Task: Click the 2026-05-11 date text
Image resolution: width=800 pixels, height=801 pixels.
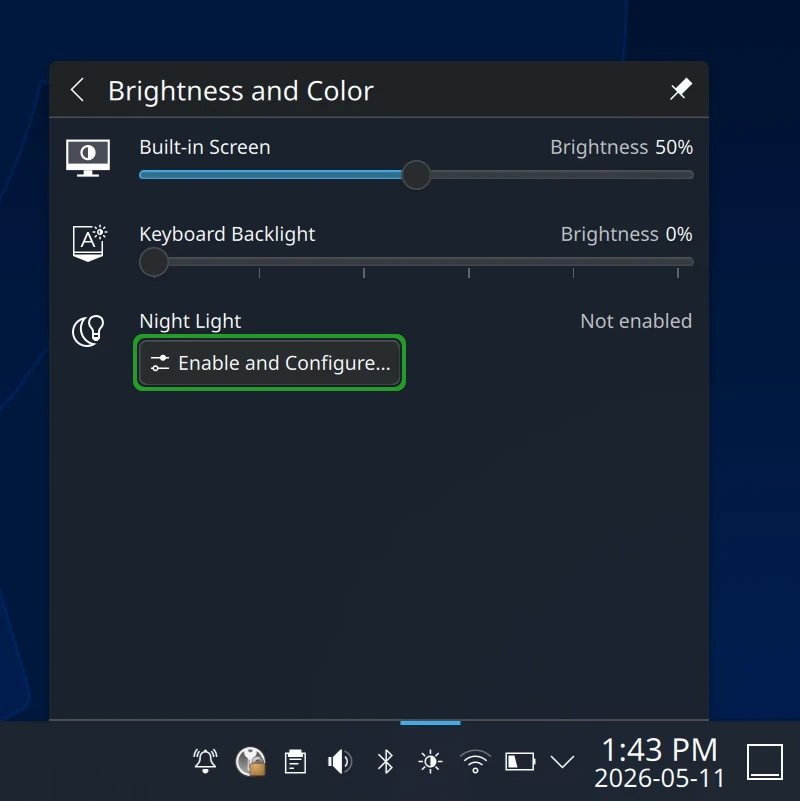Action: click(660, 778)
